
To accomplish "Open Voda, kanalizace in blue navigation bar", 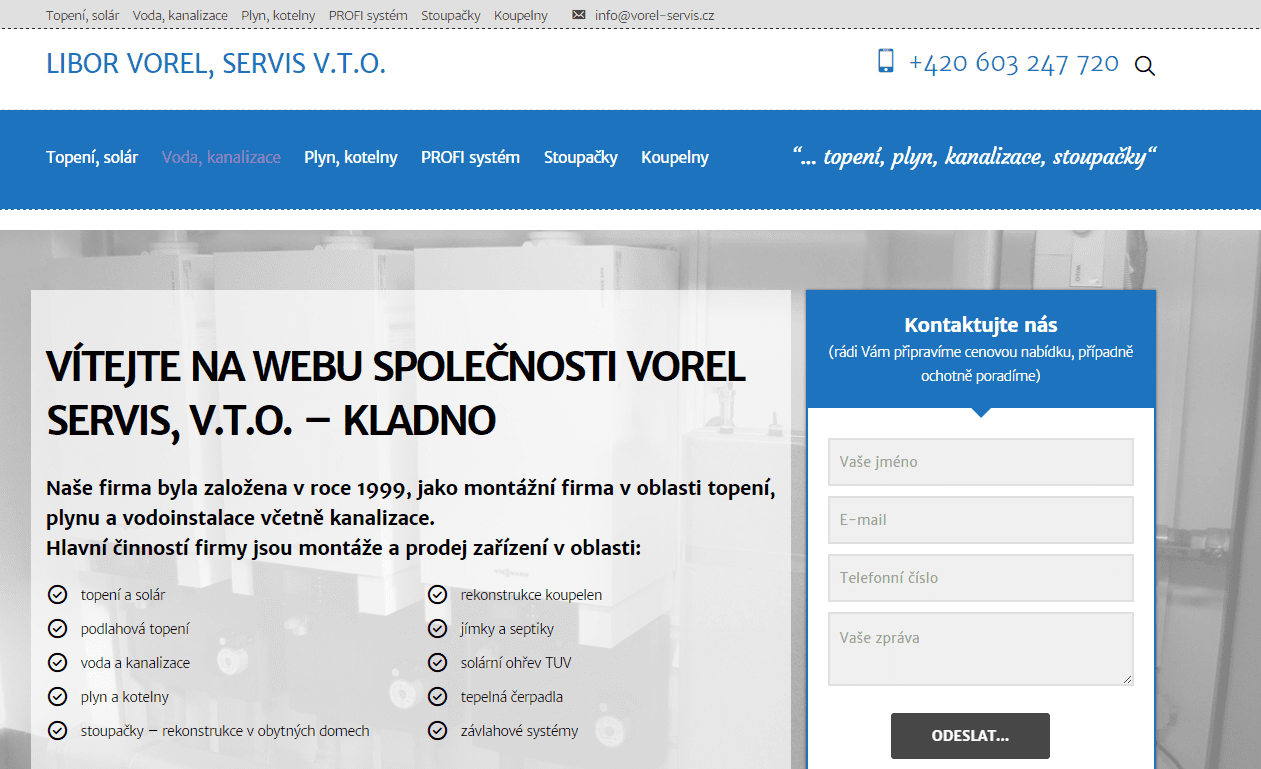I will tap(221, 158).
